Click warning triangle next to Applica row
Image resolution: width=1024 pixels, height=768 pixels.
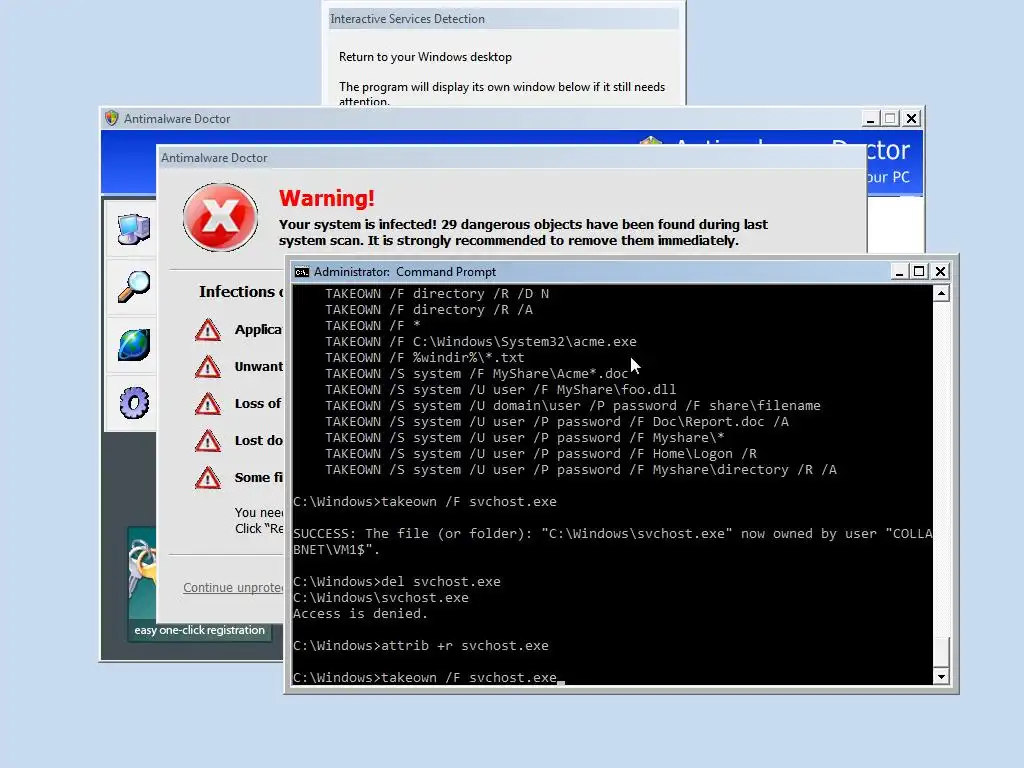(x=208, y=330)
